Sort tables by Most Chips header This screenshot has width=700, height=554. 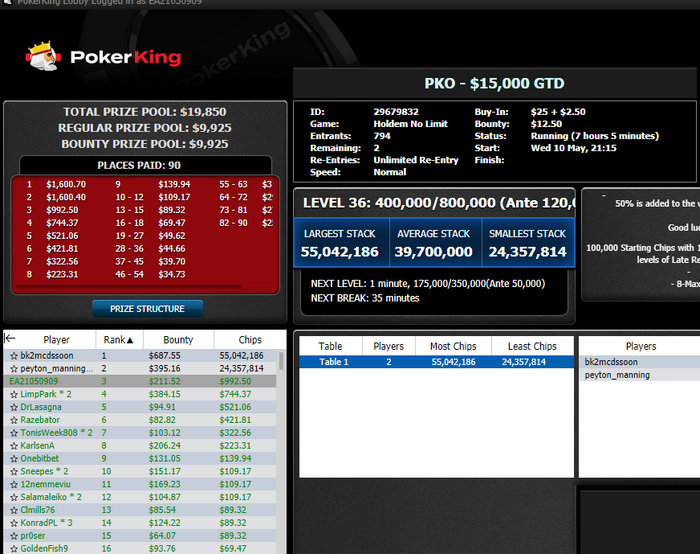click(453, 346)
